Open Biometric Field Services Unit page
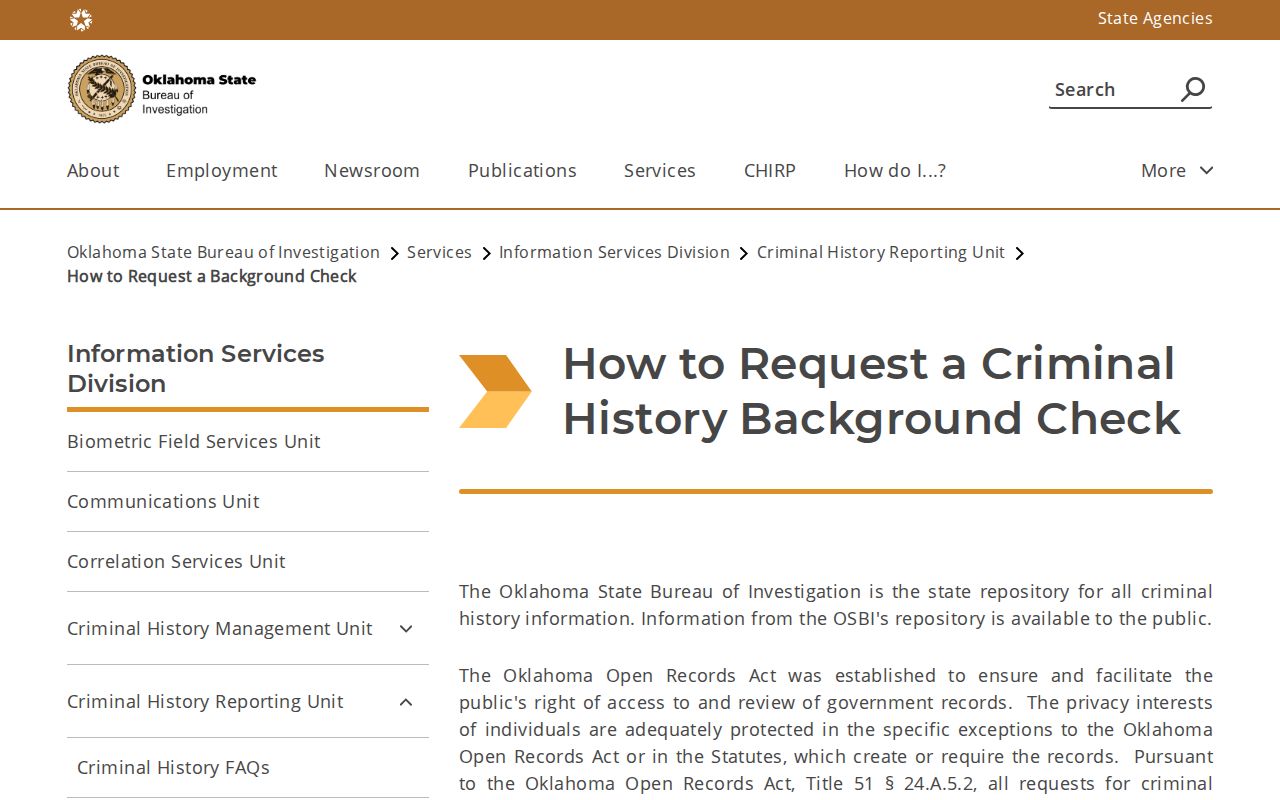 click(x=194, y=441)
